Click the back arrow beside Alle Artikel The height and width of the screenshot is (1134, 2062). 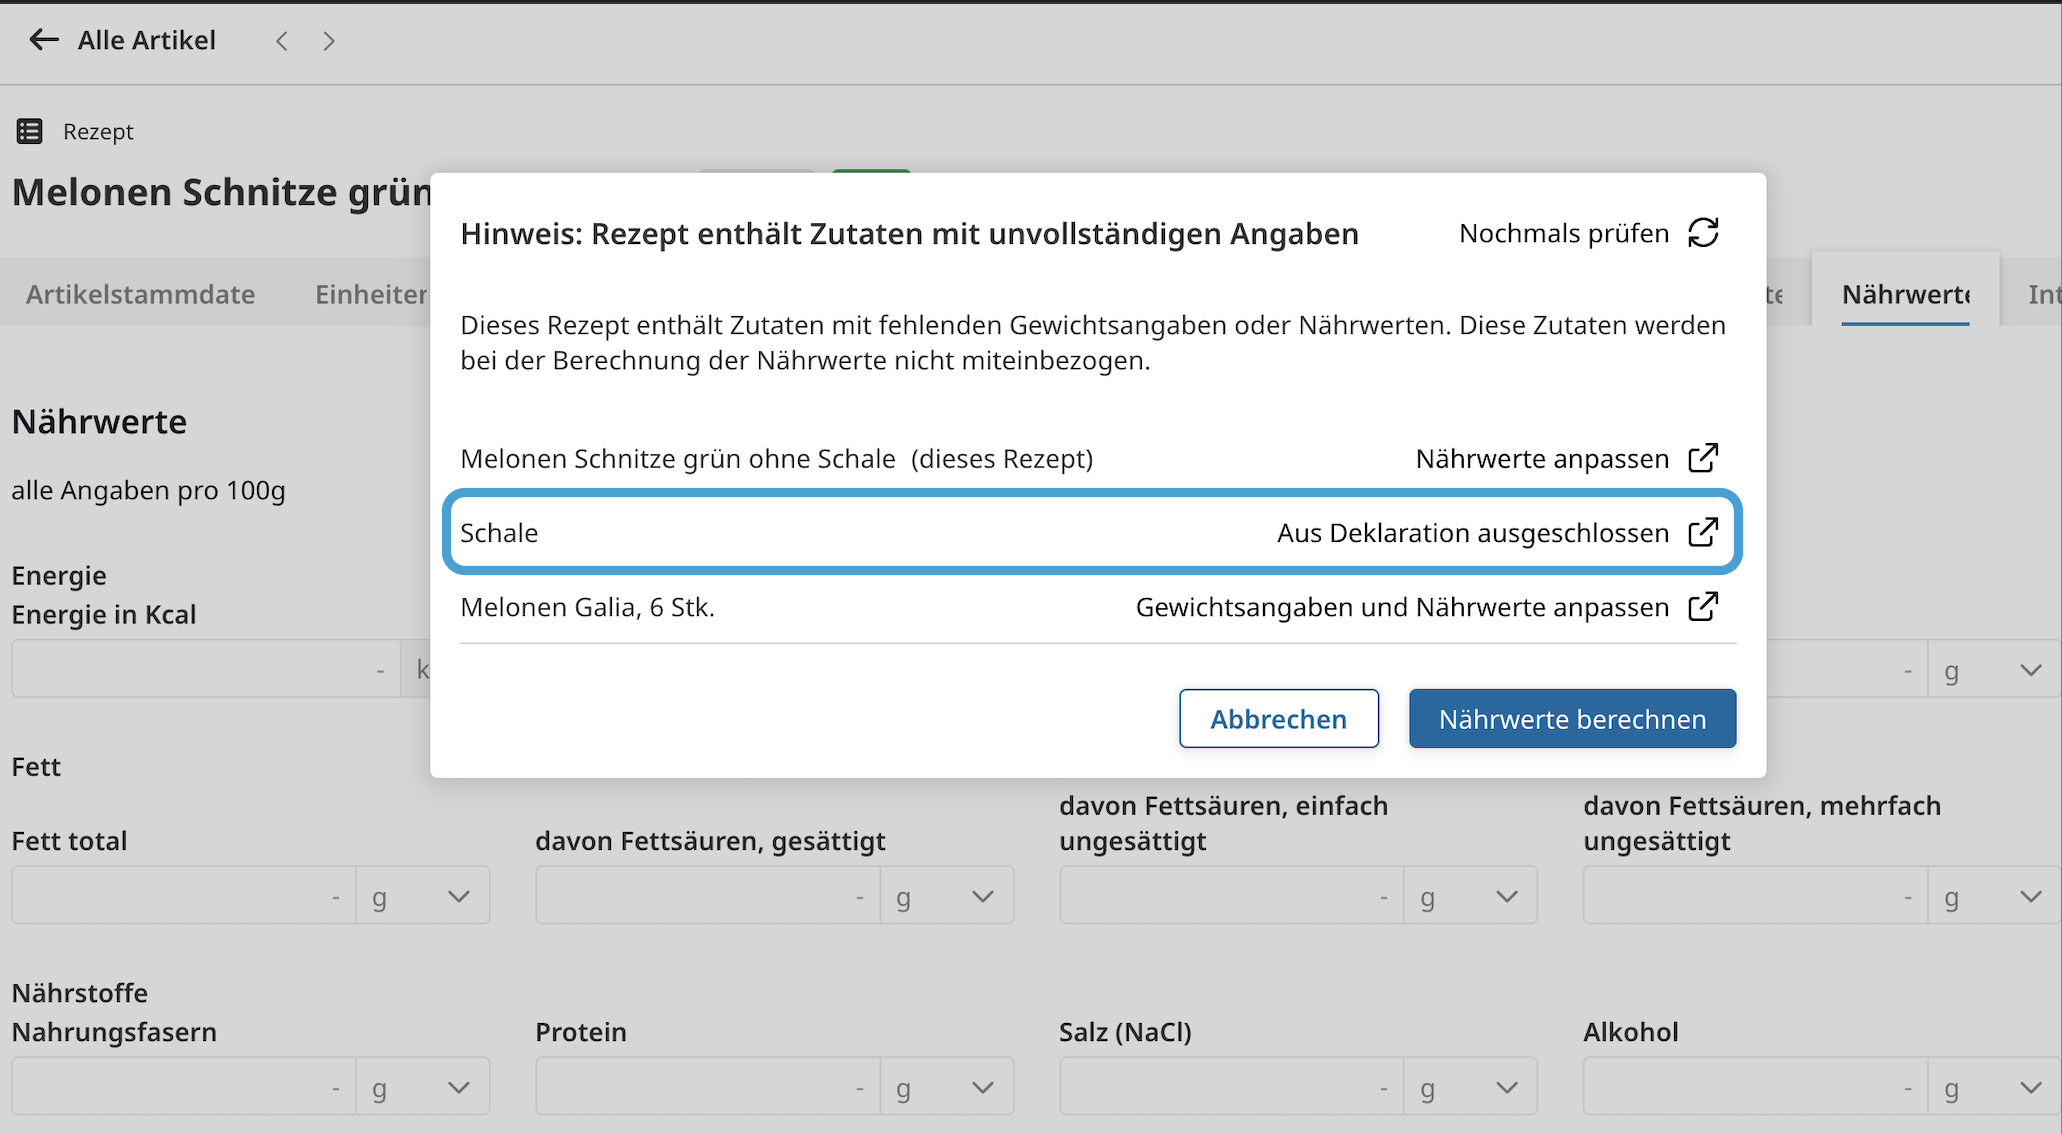click(43, 40)
